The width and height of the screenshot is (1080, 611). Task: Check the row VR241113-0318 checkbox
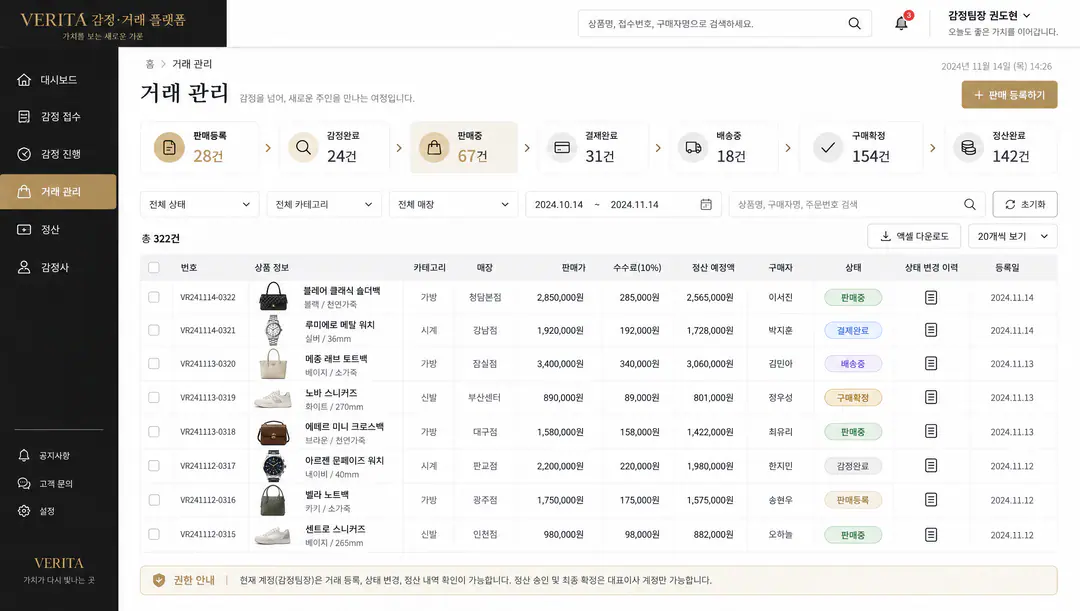click(154, 432)
